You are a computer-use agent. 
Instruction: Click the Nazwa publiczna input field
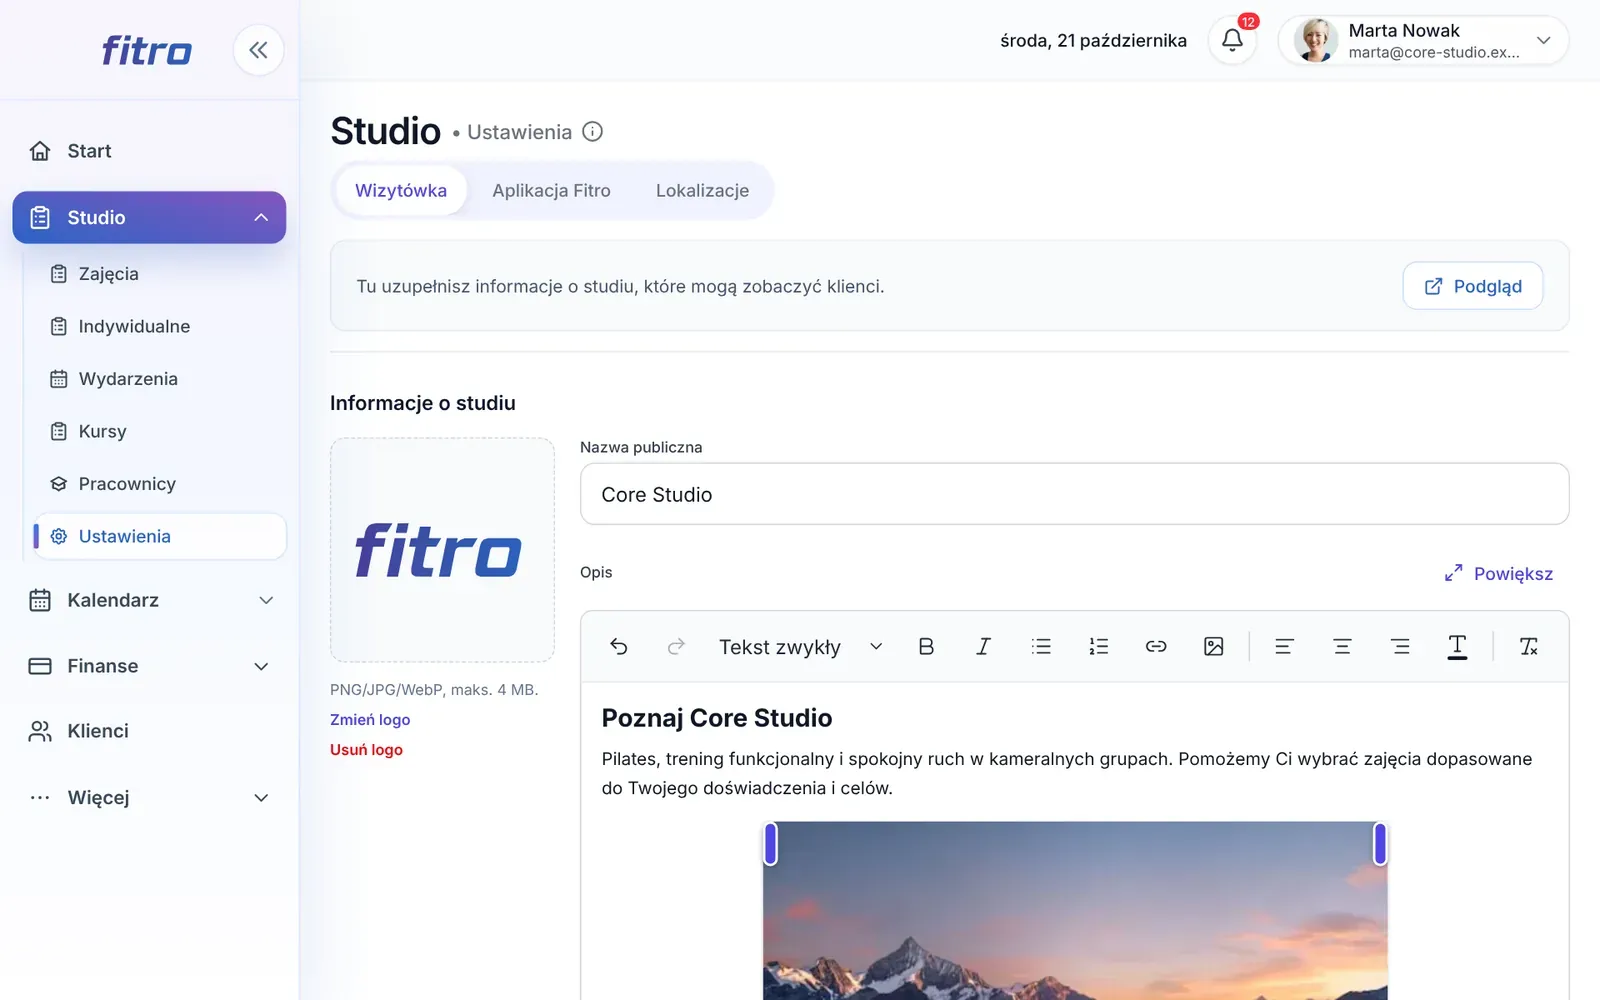pyautogui.click(x=1074, y=494)
